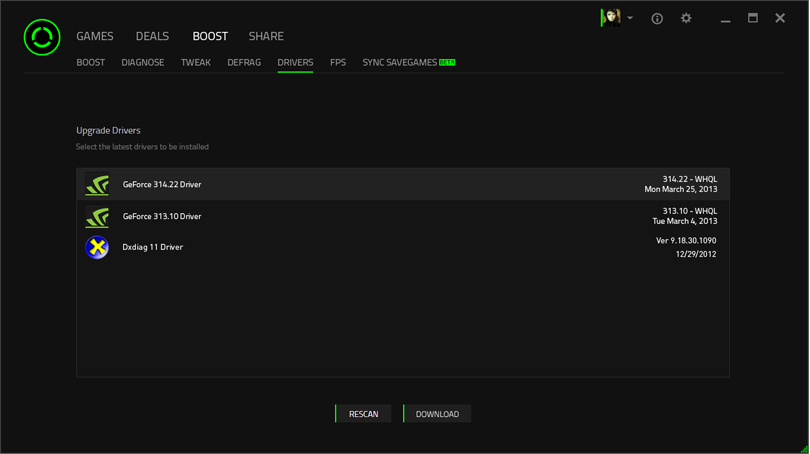Click the RESCAN button
The width and height of the screenshot is (810, 454).
(x=363, y=414)
